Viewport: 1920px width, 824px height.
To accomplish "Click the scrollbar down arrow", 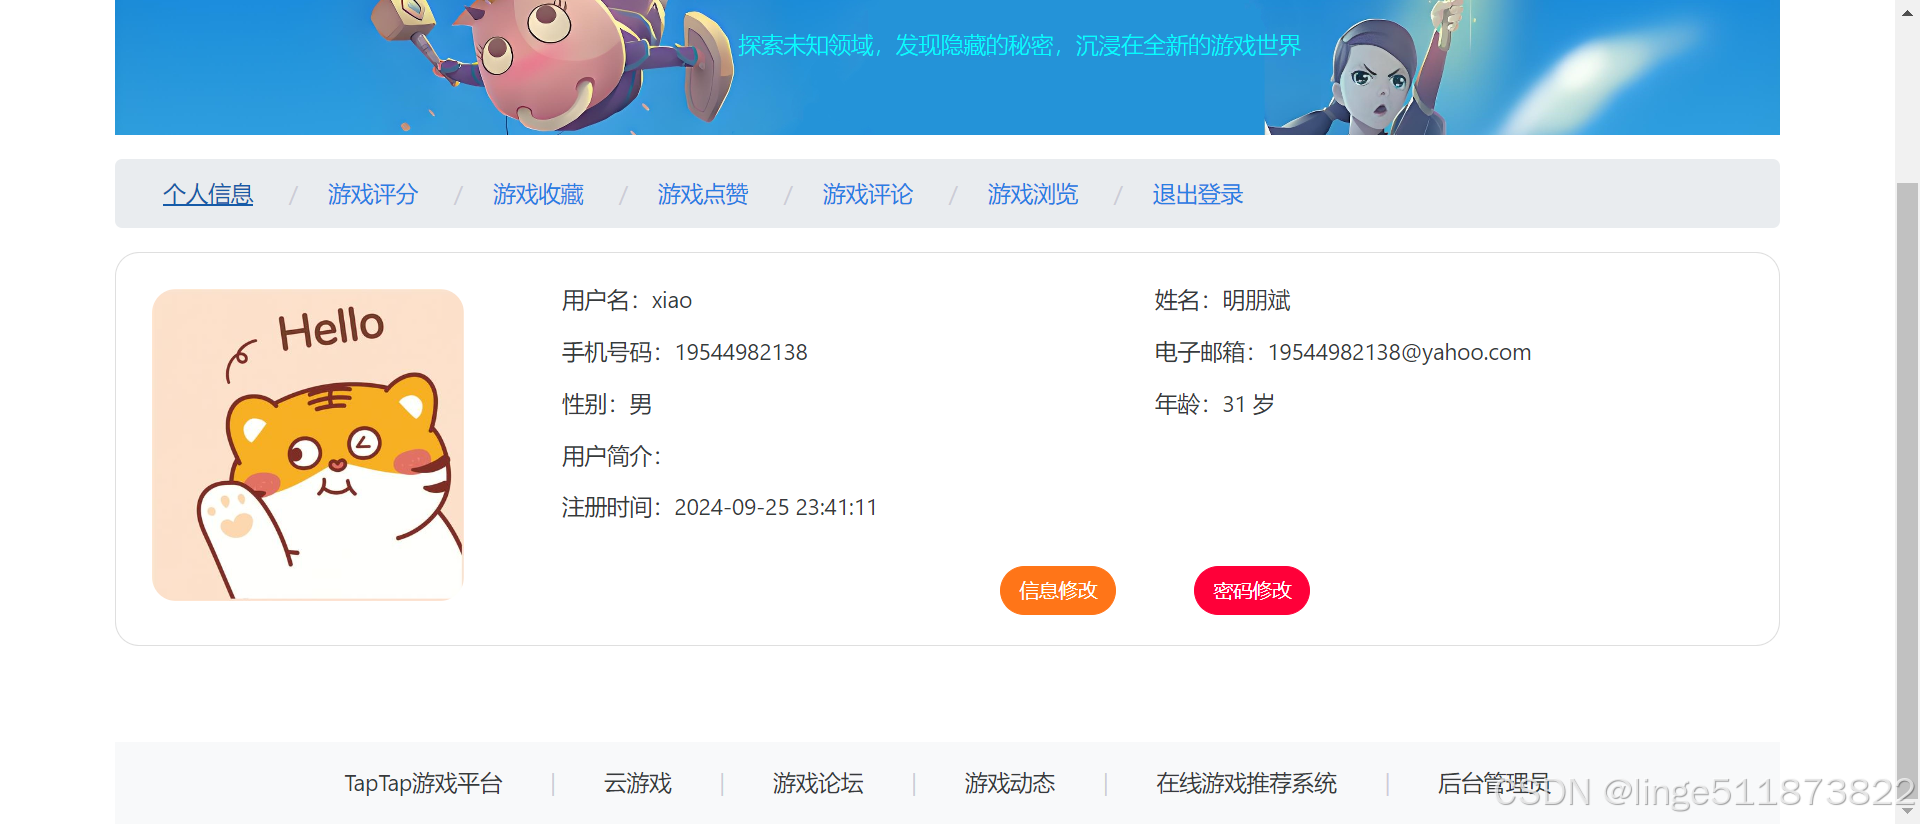I will (x=1908, y=810).
